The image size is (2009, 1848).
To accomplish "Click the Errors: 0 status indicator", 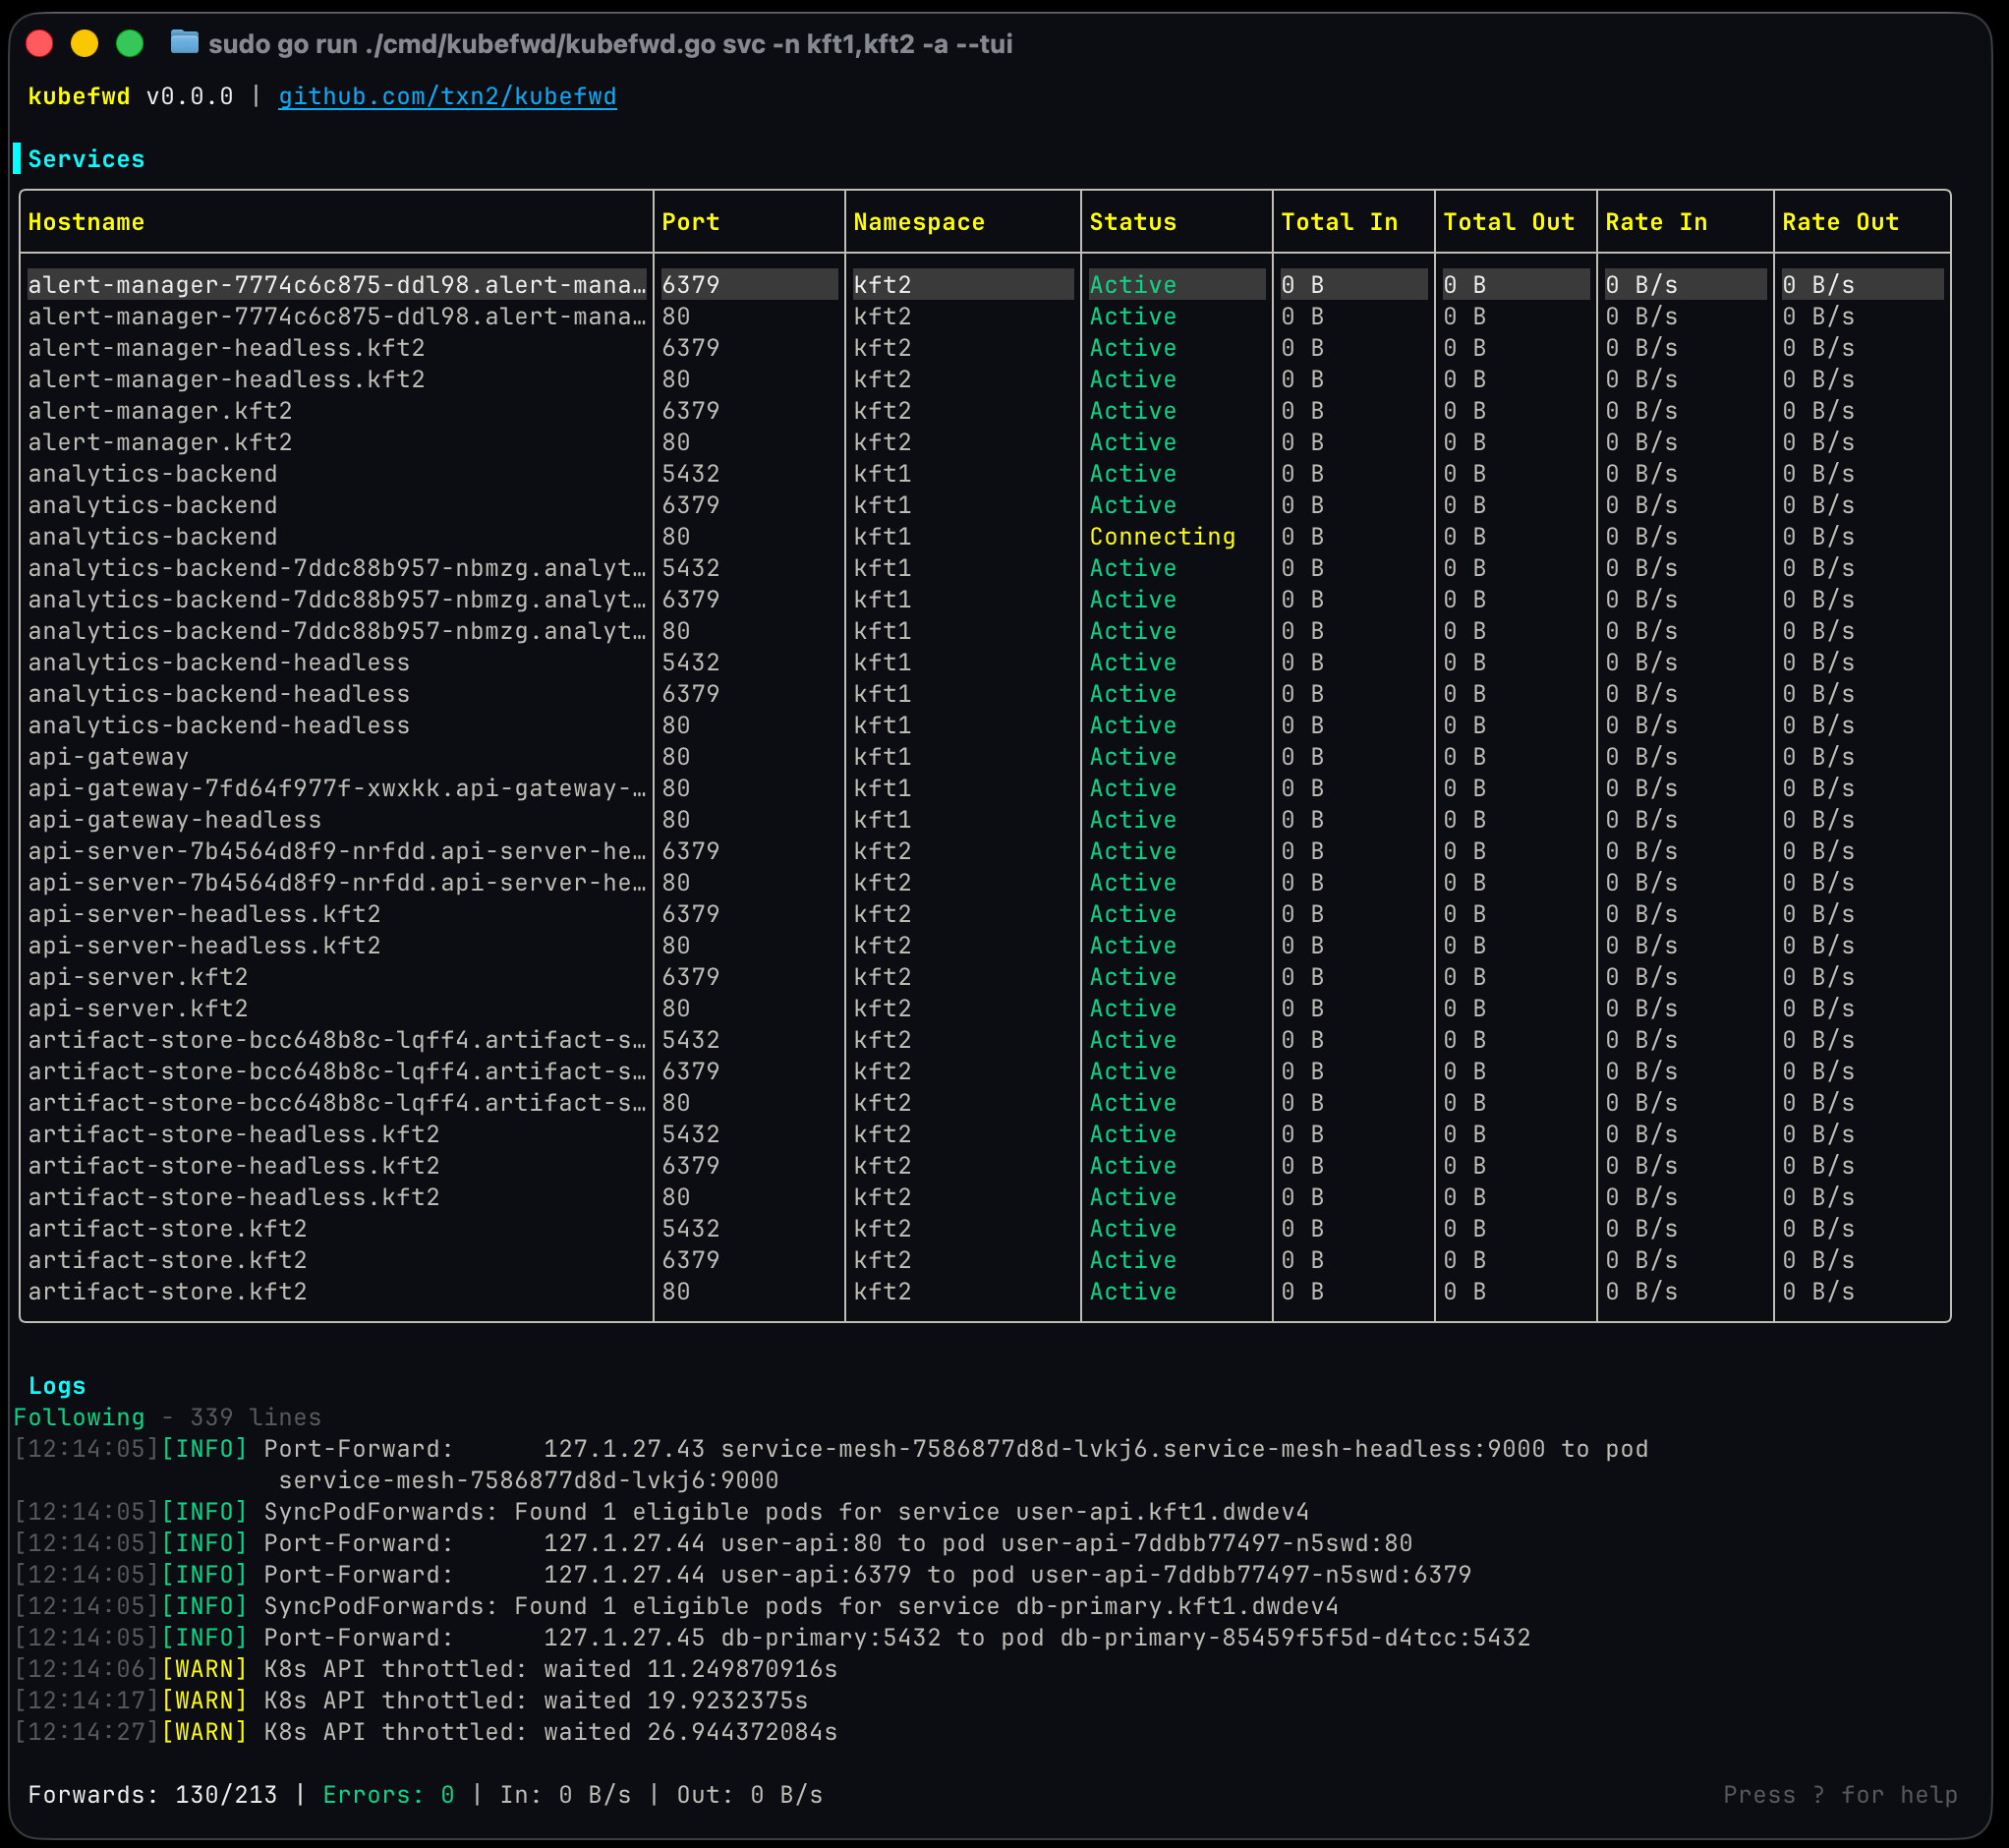I will (388, 1795).
